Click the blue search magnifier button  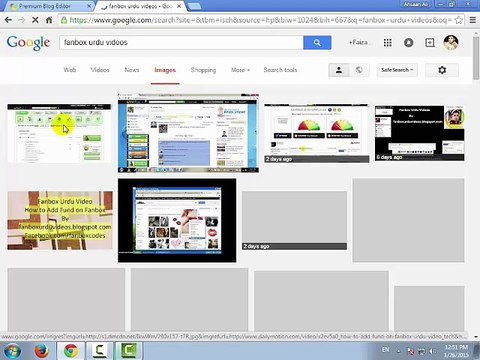[317, 43]
